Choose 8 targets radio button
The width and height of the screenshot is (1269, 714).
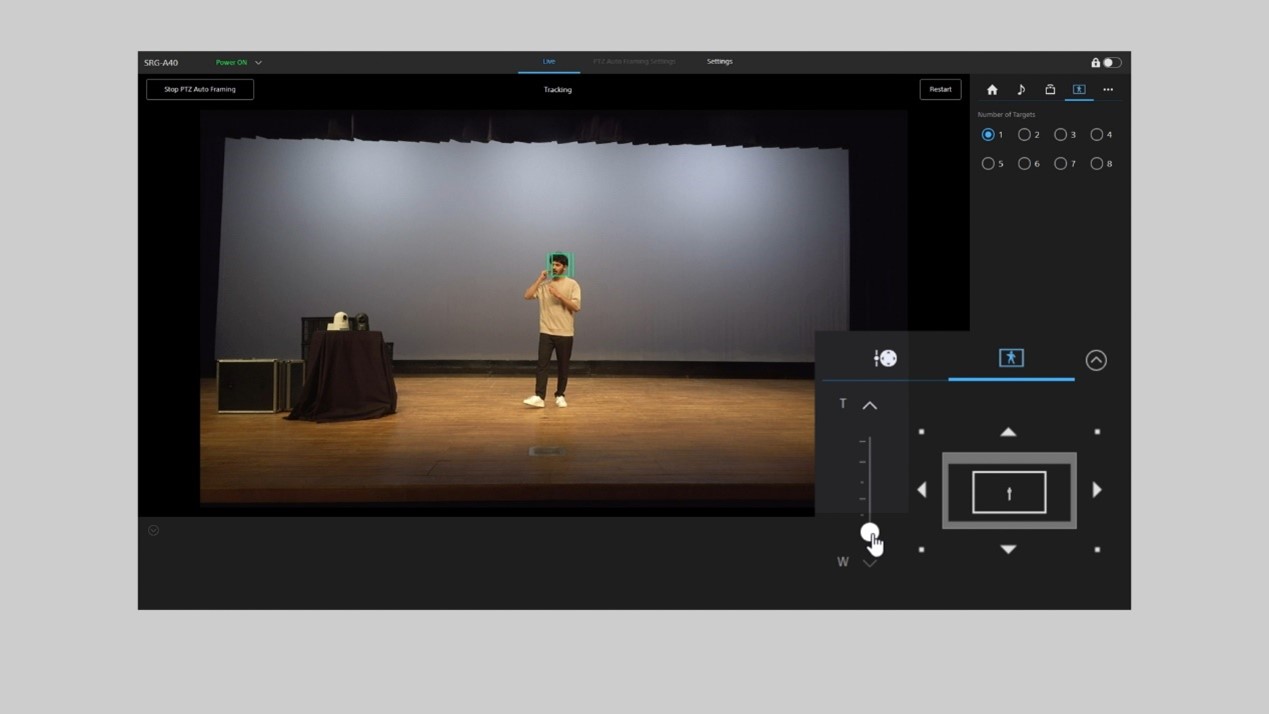coord(1097,164)
